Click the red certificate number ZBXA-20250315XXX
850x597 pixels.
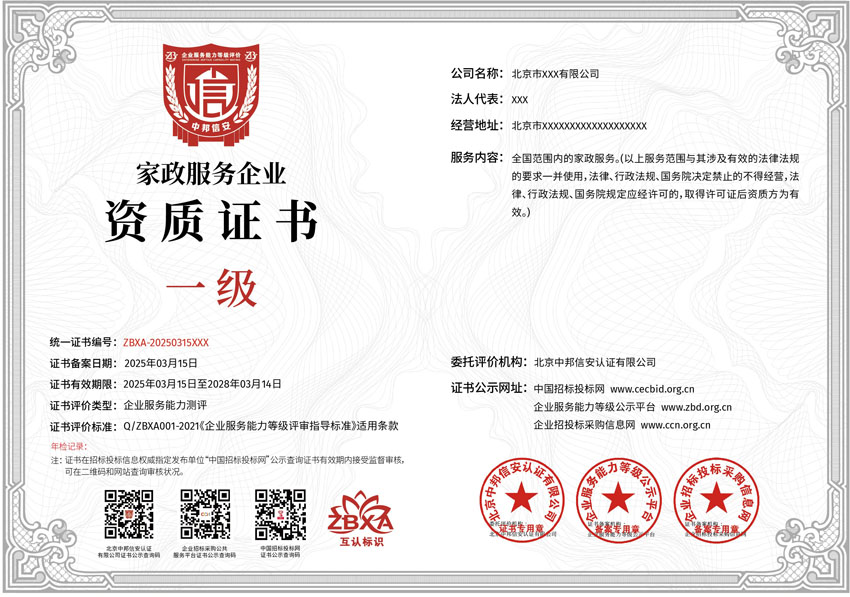coord(166,343)
